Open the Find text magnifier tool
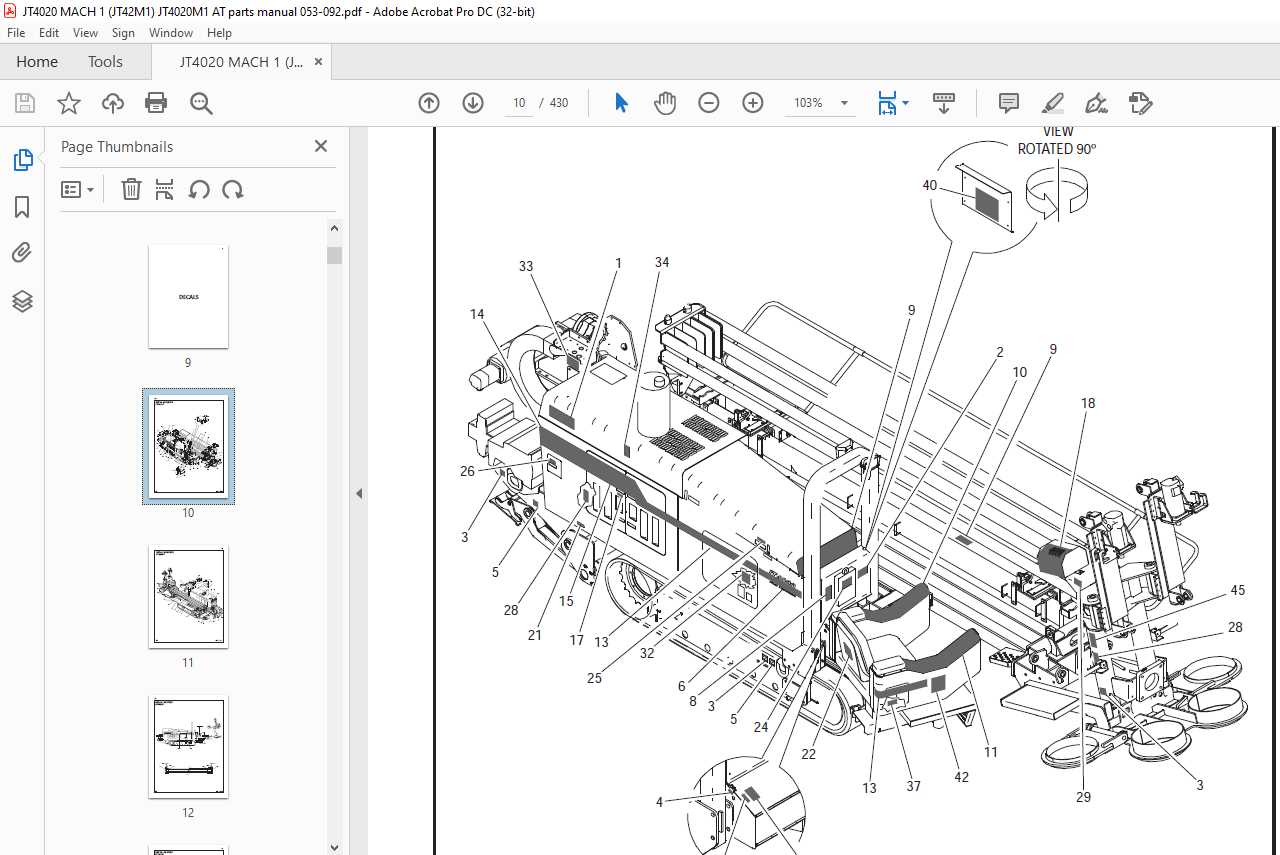This screenshot has height=855, width=1280. click(x=201, y=103)
